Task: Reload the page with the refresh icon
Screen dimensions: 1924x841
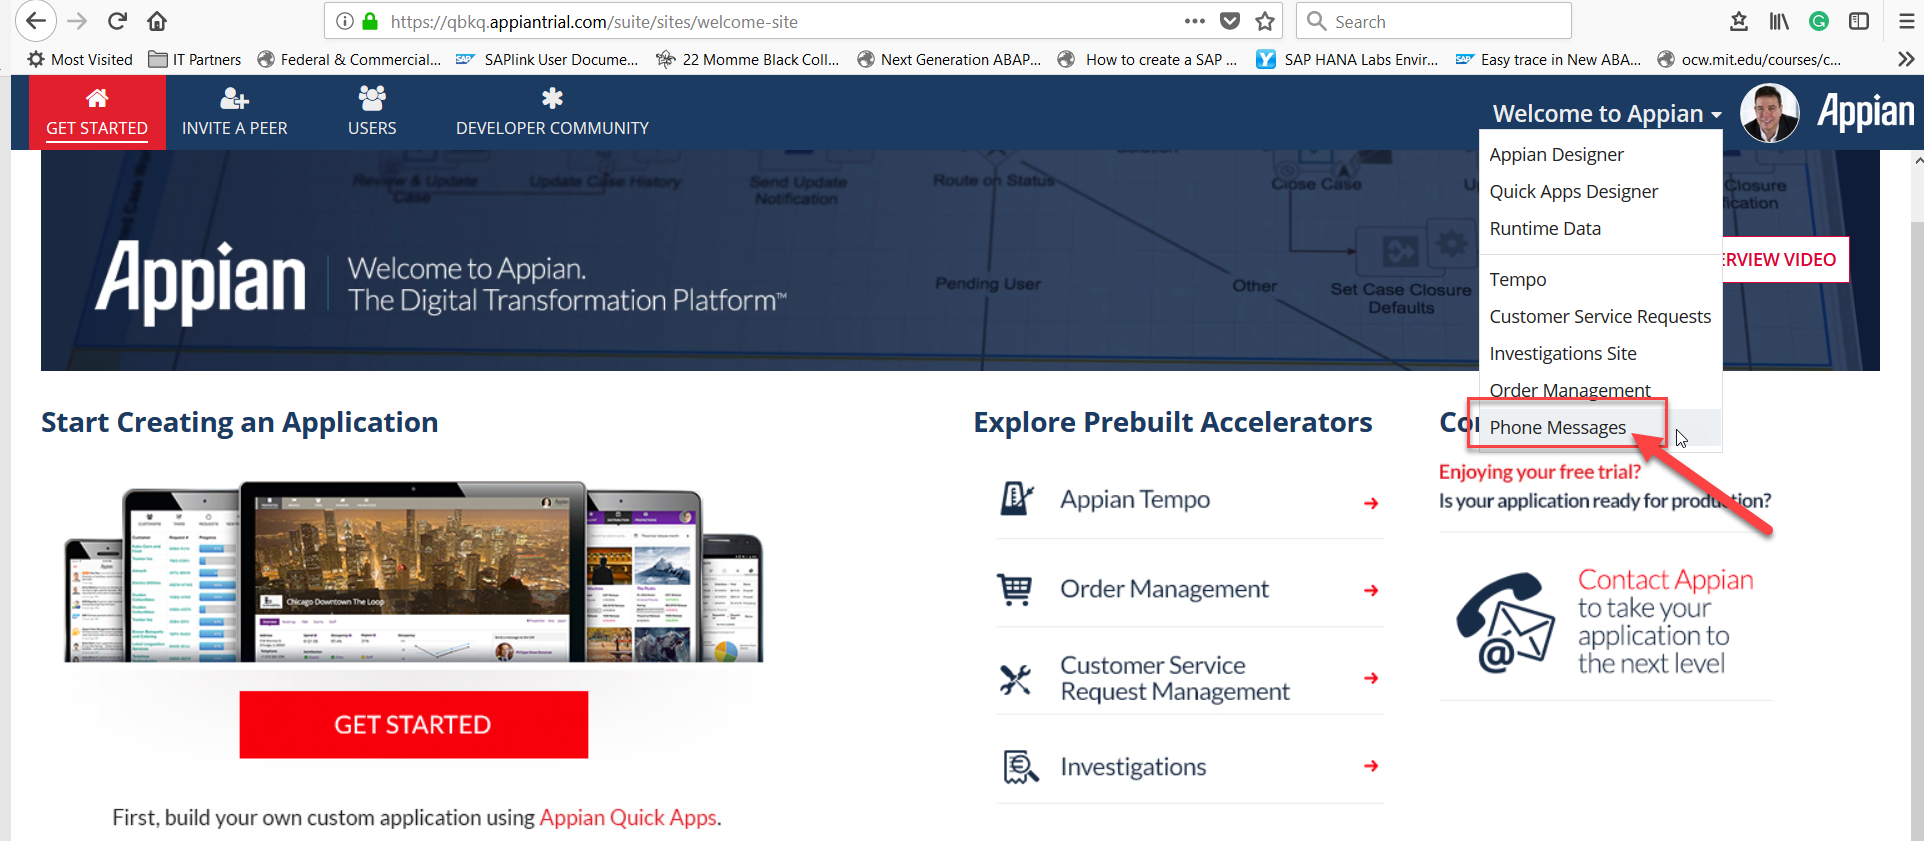Action: pos(117,21)
